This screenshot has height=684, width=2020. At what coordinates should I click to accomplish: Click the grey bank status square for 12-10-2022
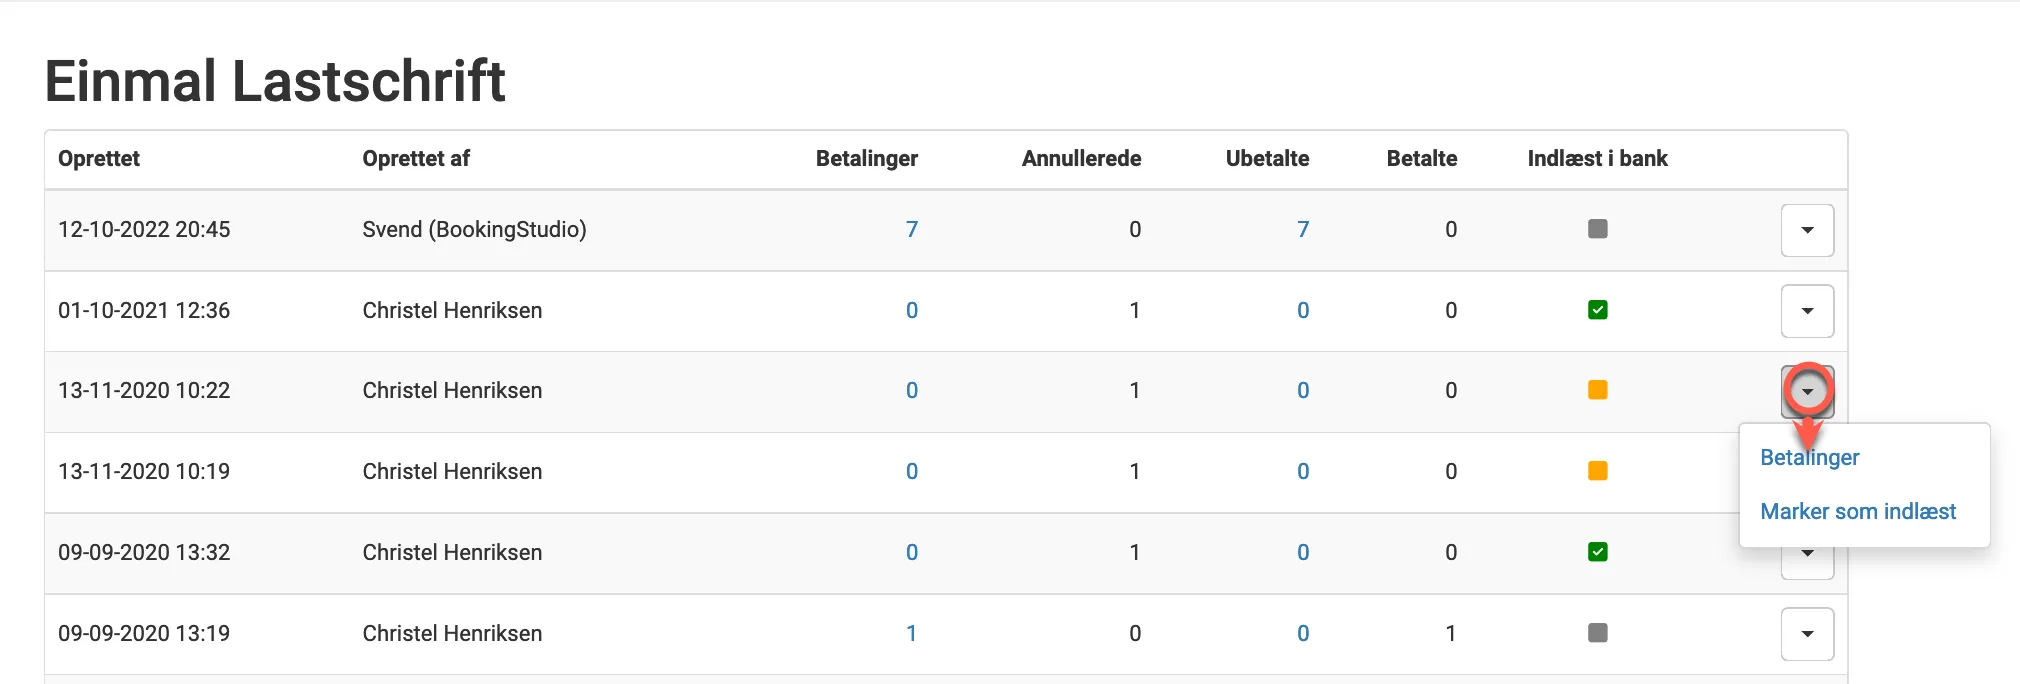click(1597, 229)
